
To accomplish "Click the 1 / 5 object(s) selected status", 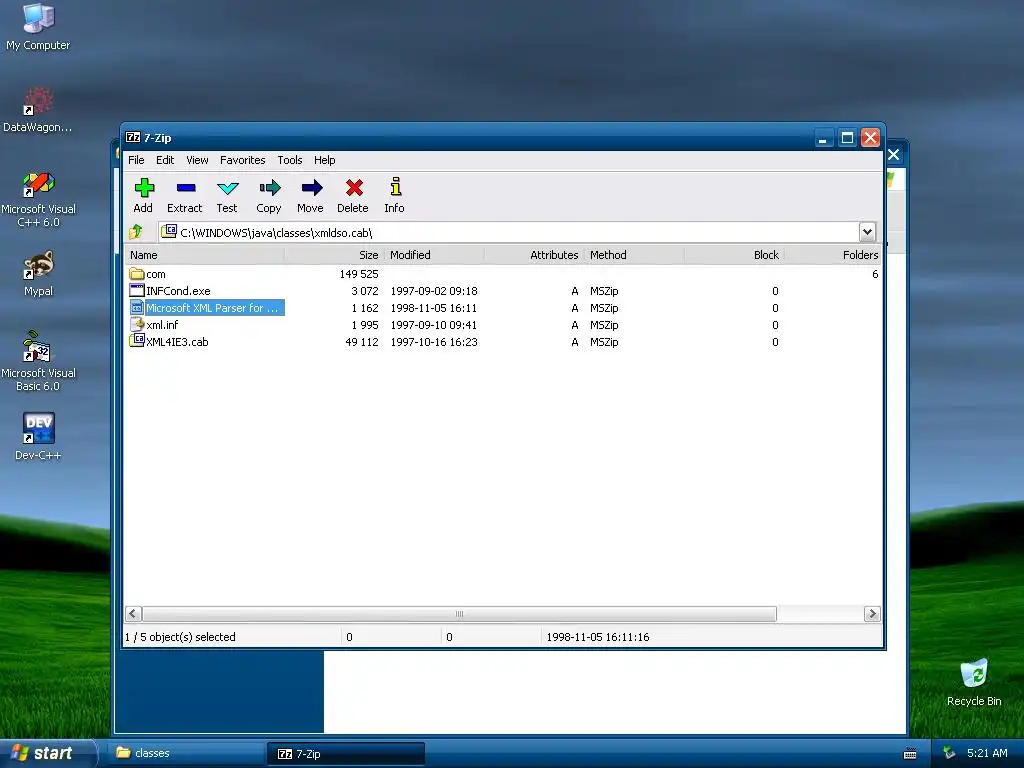I will pos(180,637).
